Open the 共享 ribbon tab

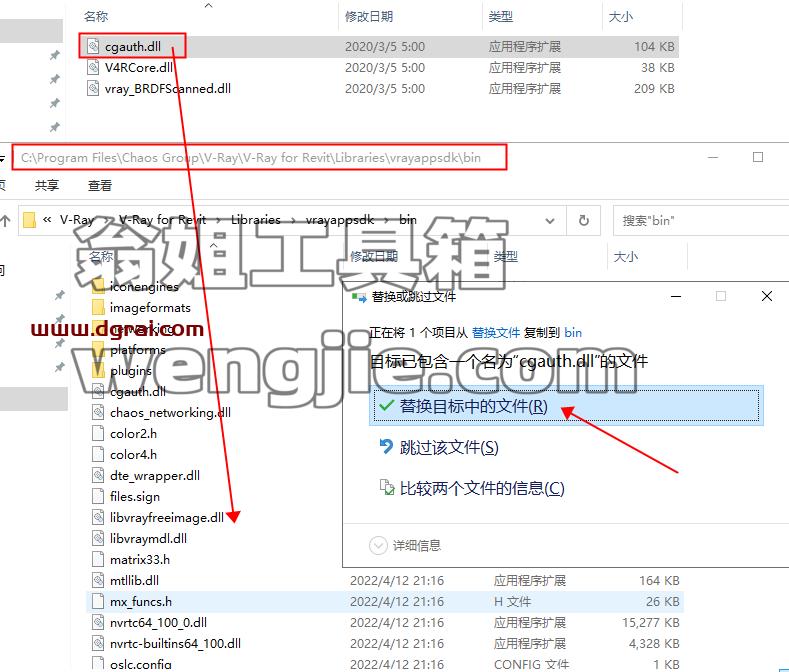click(x=47, y=185)
